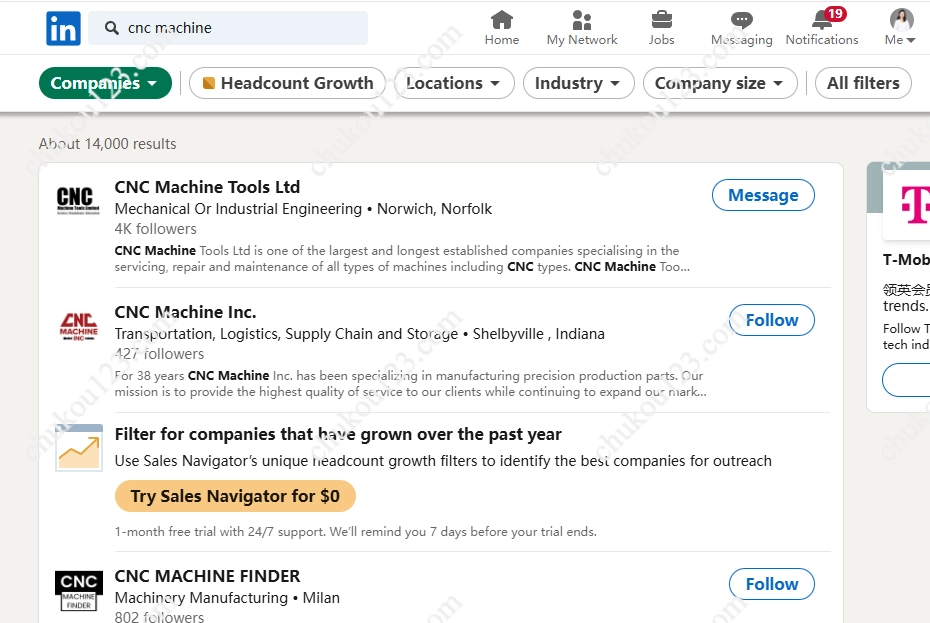Expand the Company size dropdown
The width and height of the screenshot is (930, 623).
(719, 83)
